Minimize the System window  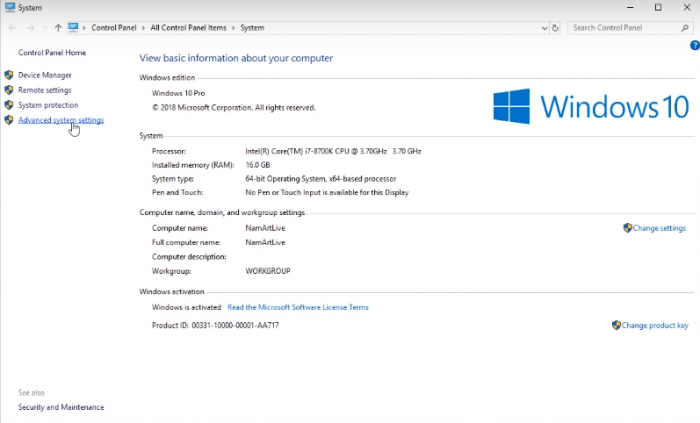pyautogui.click(x=630, y=7)
